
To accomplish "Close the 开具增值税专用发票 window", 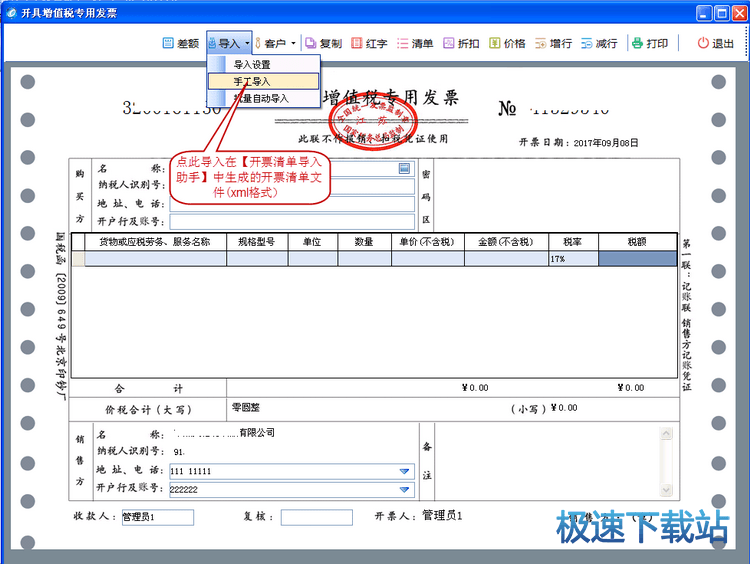I will click(x=739, y=13).
